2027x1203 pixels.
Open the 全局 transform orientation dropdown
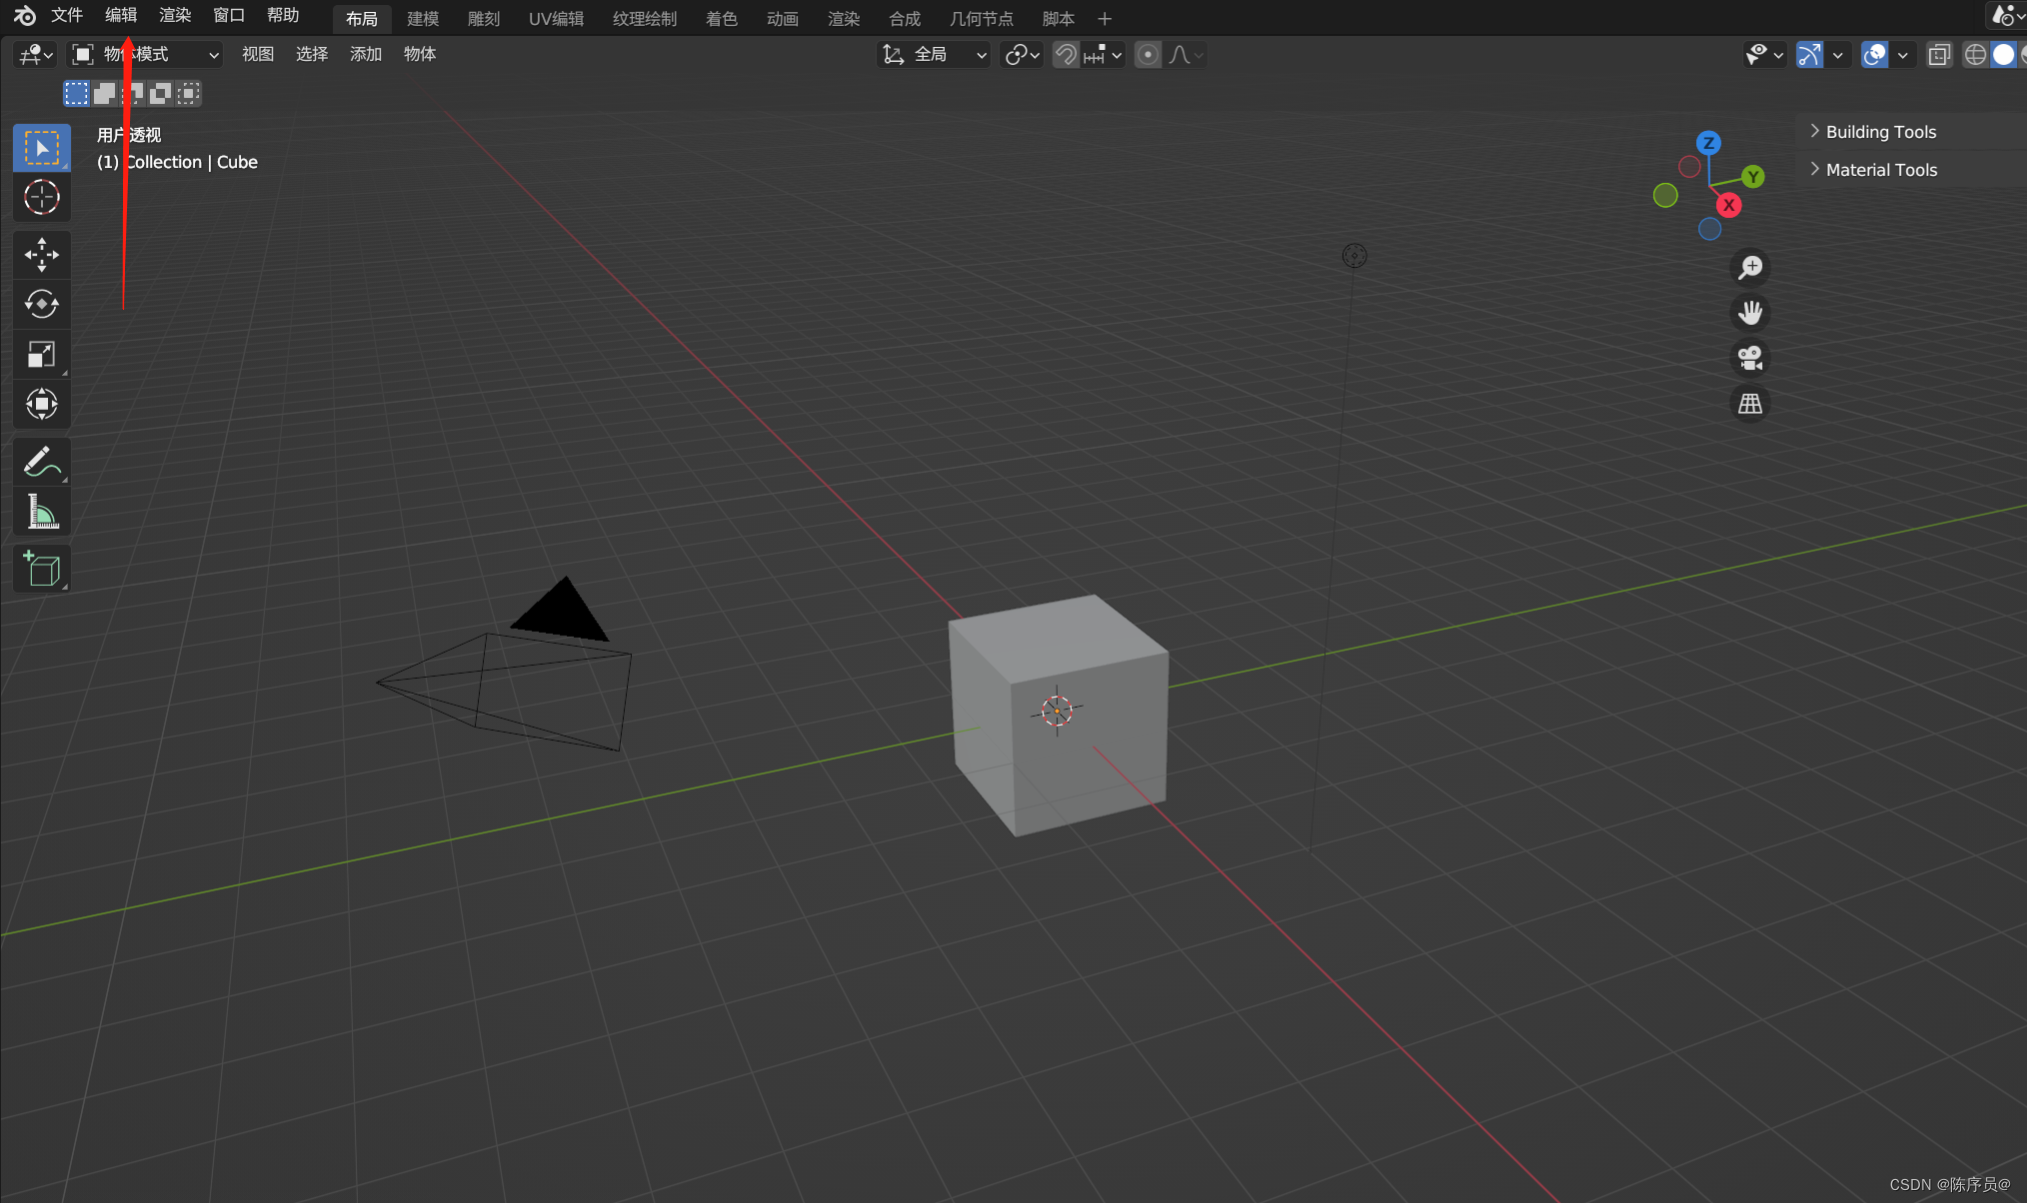coord(935,55)
